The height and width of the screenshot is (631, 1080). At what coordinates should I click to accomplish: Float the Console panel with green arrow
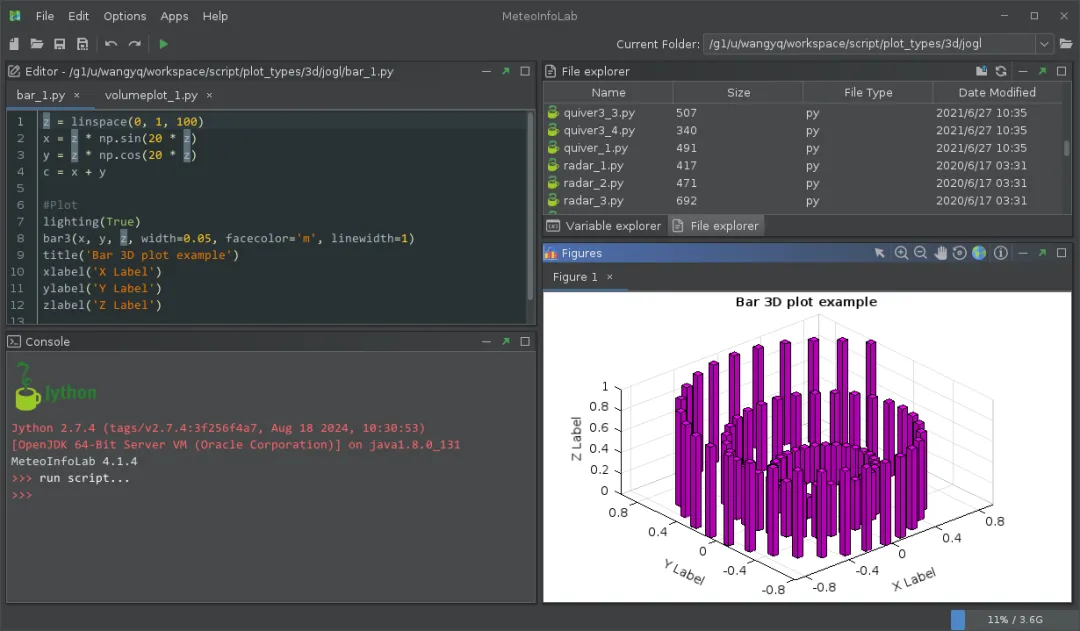506,341
